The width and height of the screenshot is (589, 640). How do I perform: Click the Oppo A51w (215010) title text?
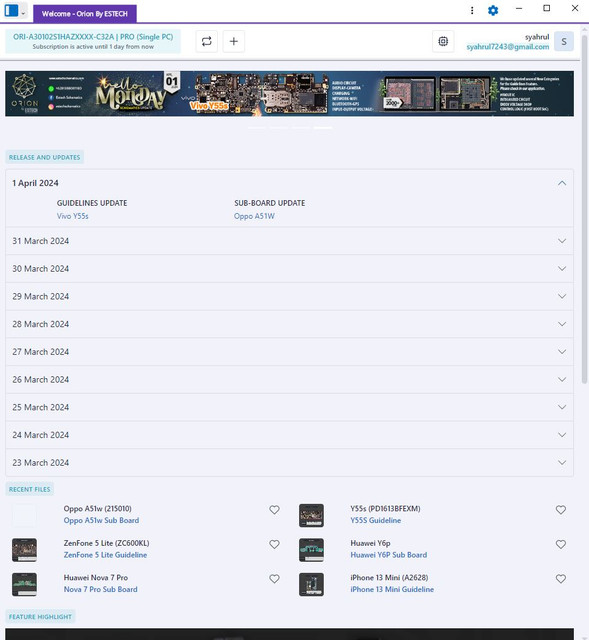(x=98, y=509)
